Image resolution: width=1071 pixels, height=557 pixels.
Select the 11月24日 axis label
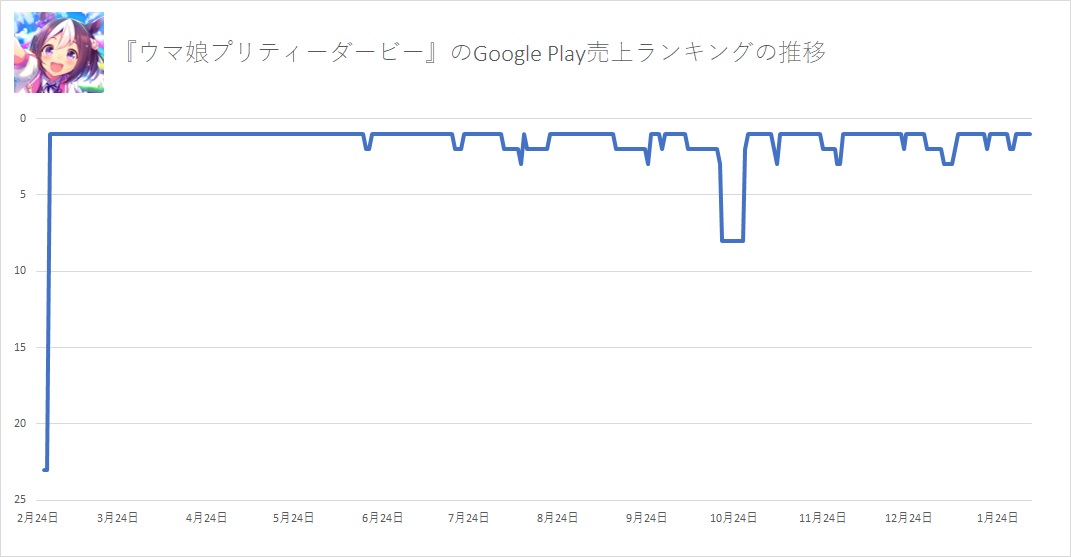[x=820, y=517]
